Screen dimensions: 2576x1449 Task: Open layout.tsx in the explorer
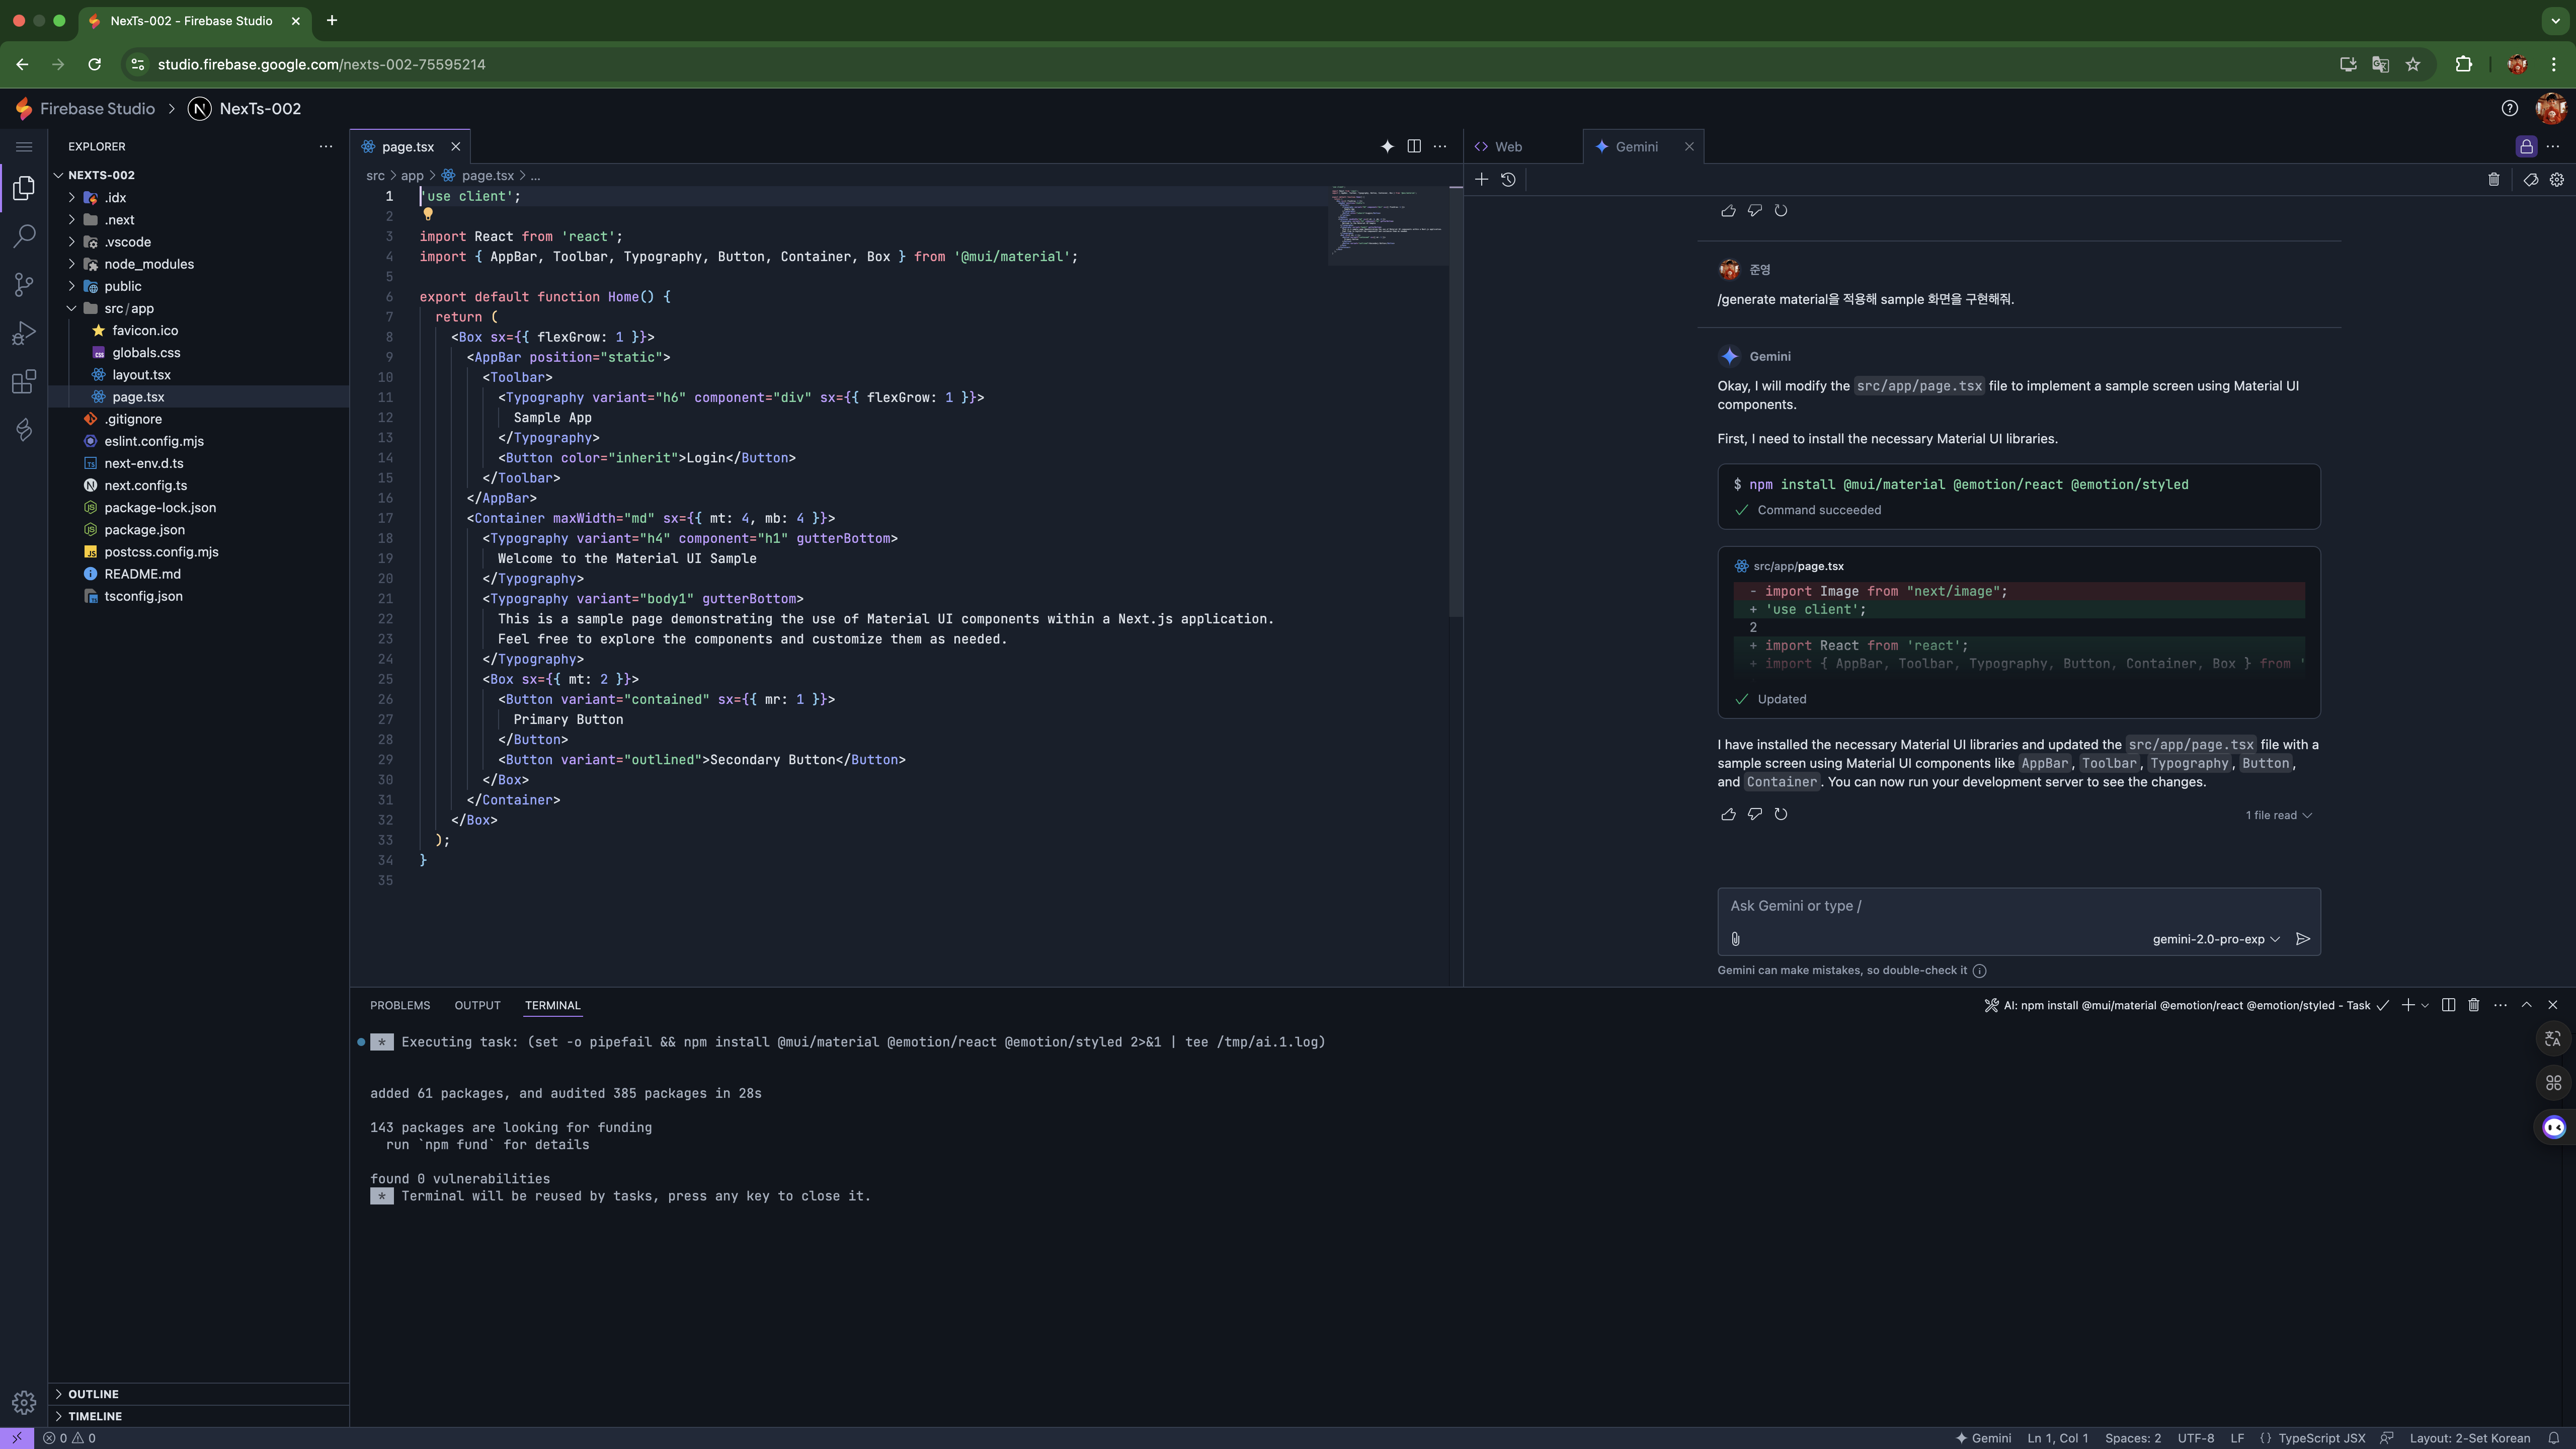tap(141, 375)
